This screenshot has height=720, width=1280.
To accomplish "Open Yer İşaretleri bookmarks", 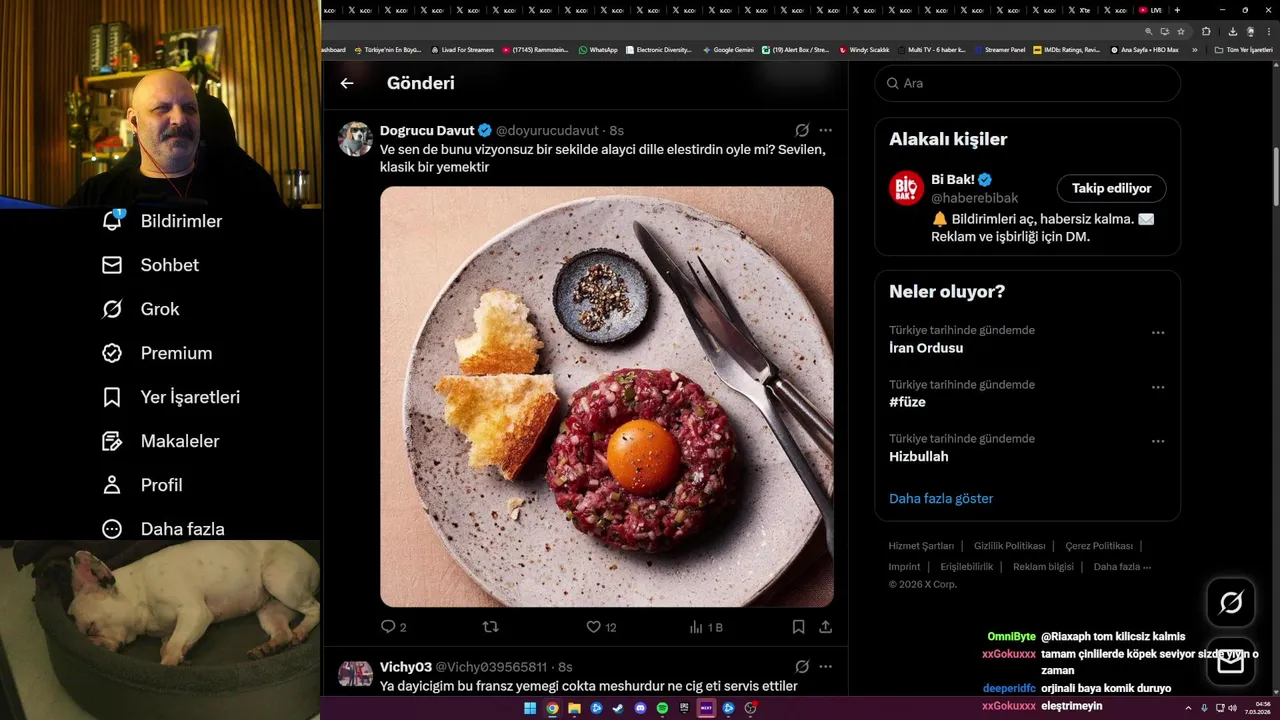I will click(171, 397).
